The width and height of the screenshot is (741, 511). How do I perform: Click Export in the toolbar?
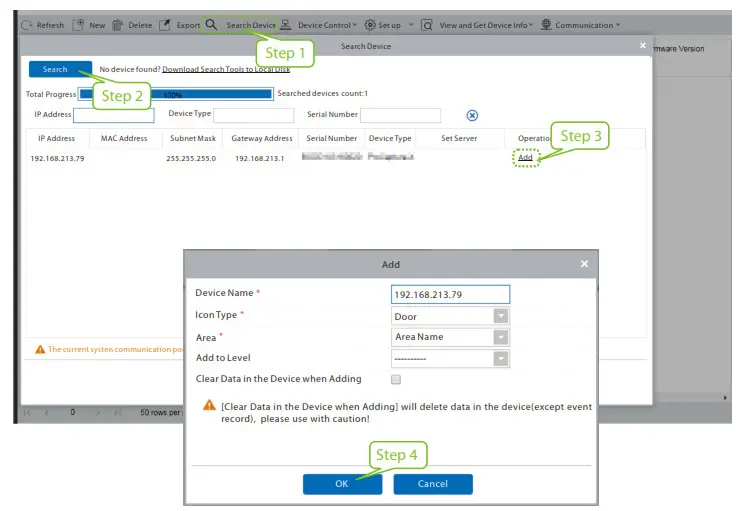tap(188, 25)
